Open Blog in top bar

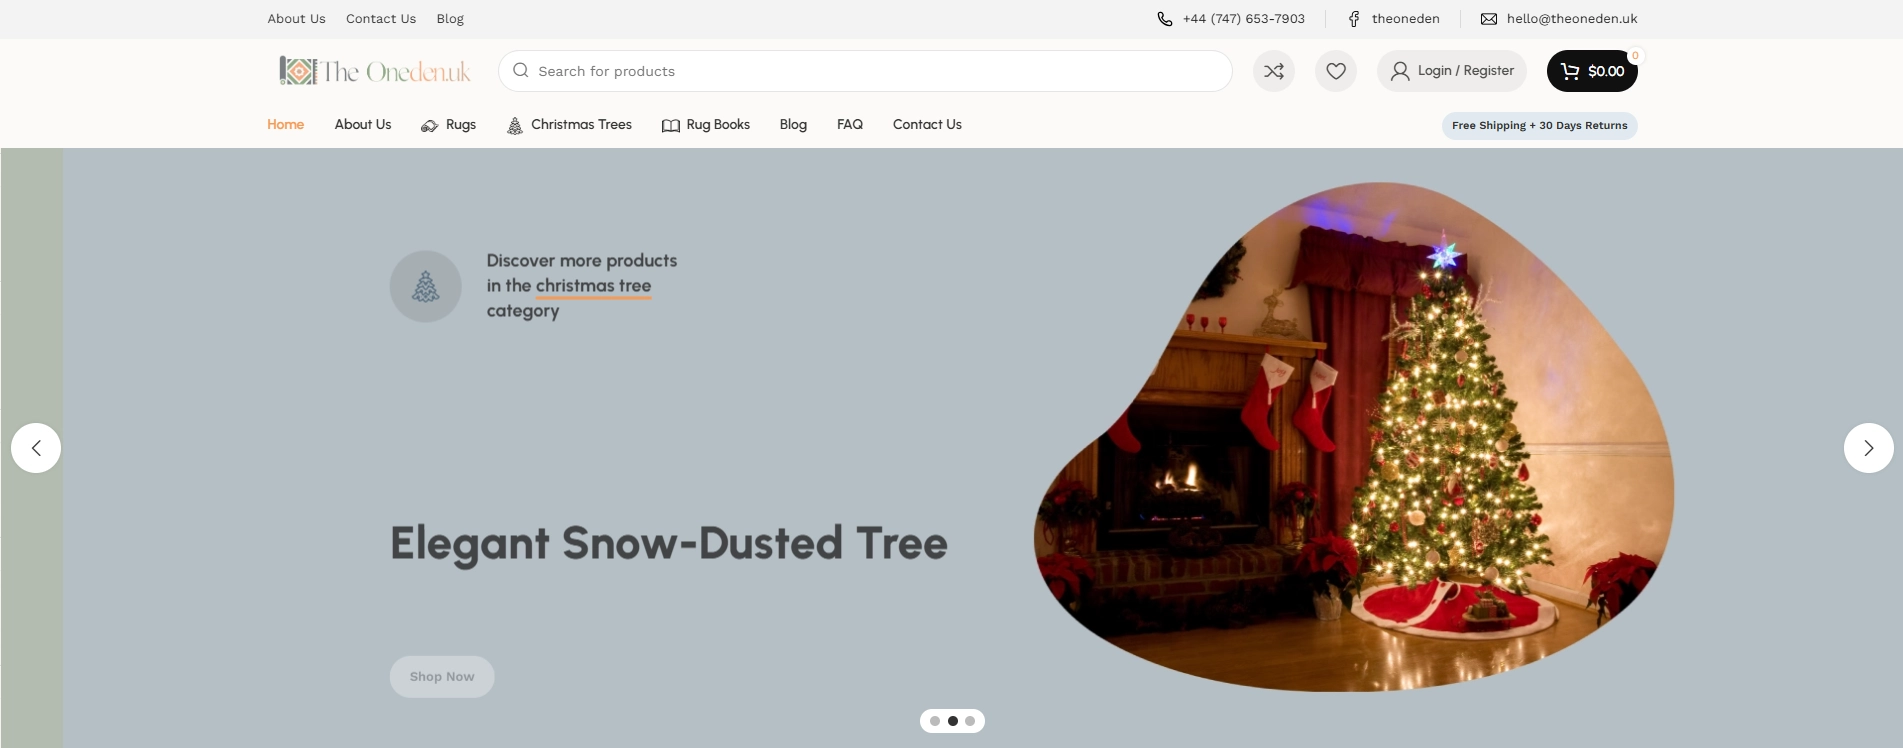click(450, 19)
